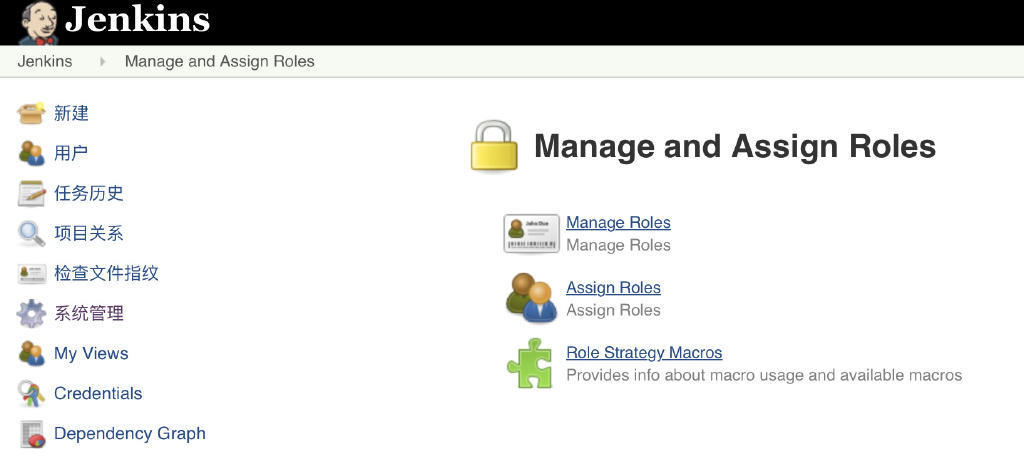Open Credentials in the sidebar
This screenshot has width=1024, height=464.
tap(98, 393)
